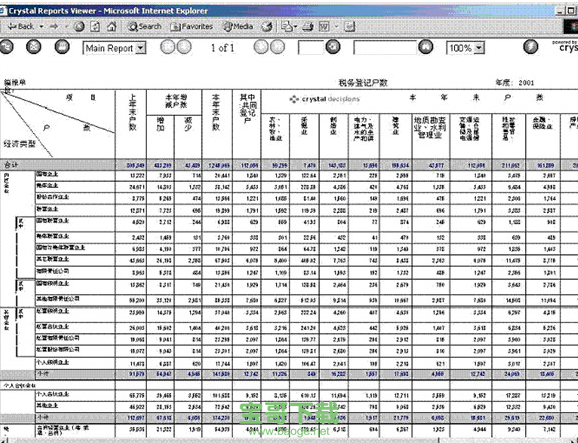Focus the report search text field
578x443 pixels.
coord(385,48)
